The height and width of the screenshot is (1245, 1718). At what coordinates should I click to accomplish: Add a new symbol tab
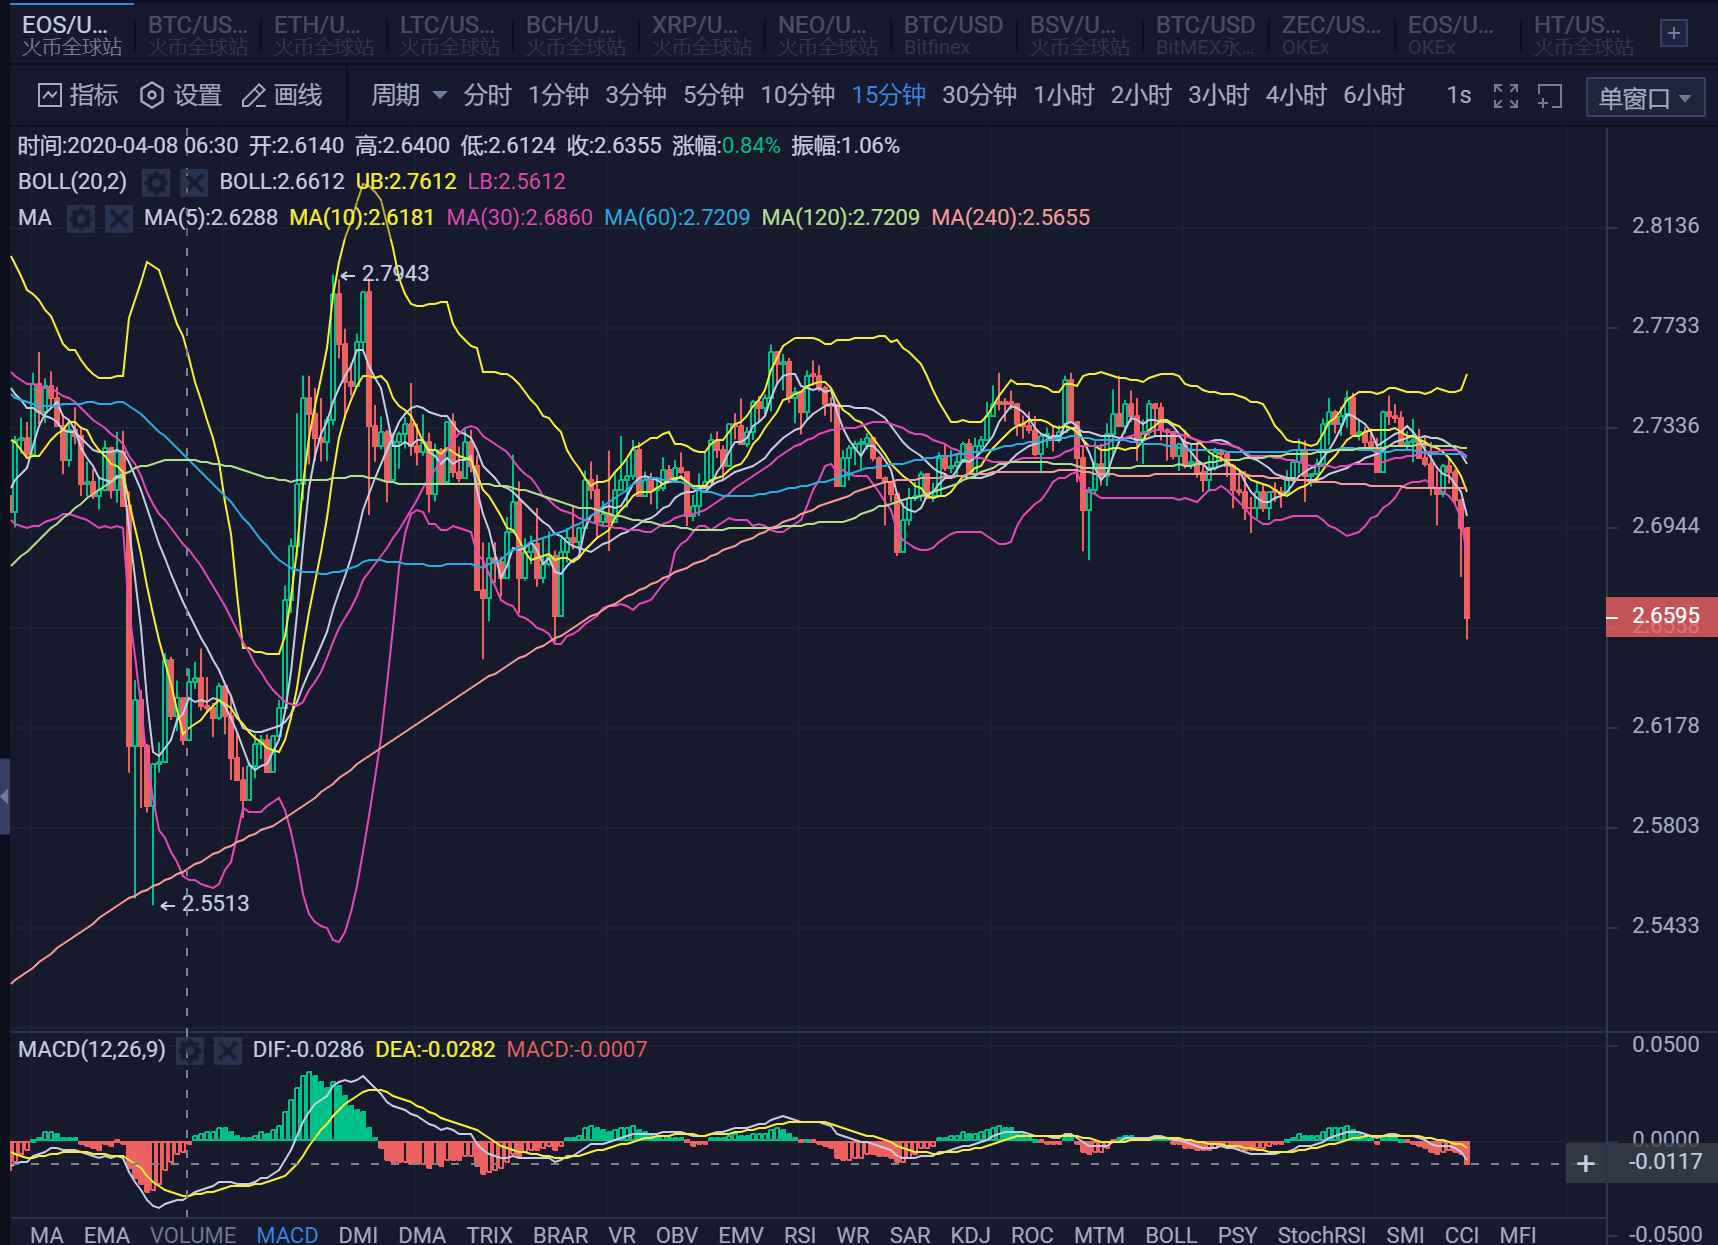(x=1673, y=34)
